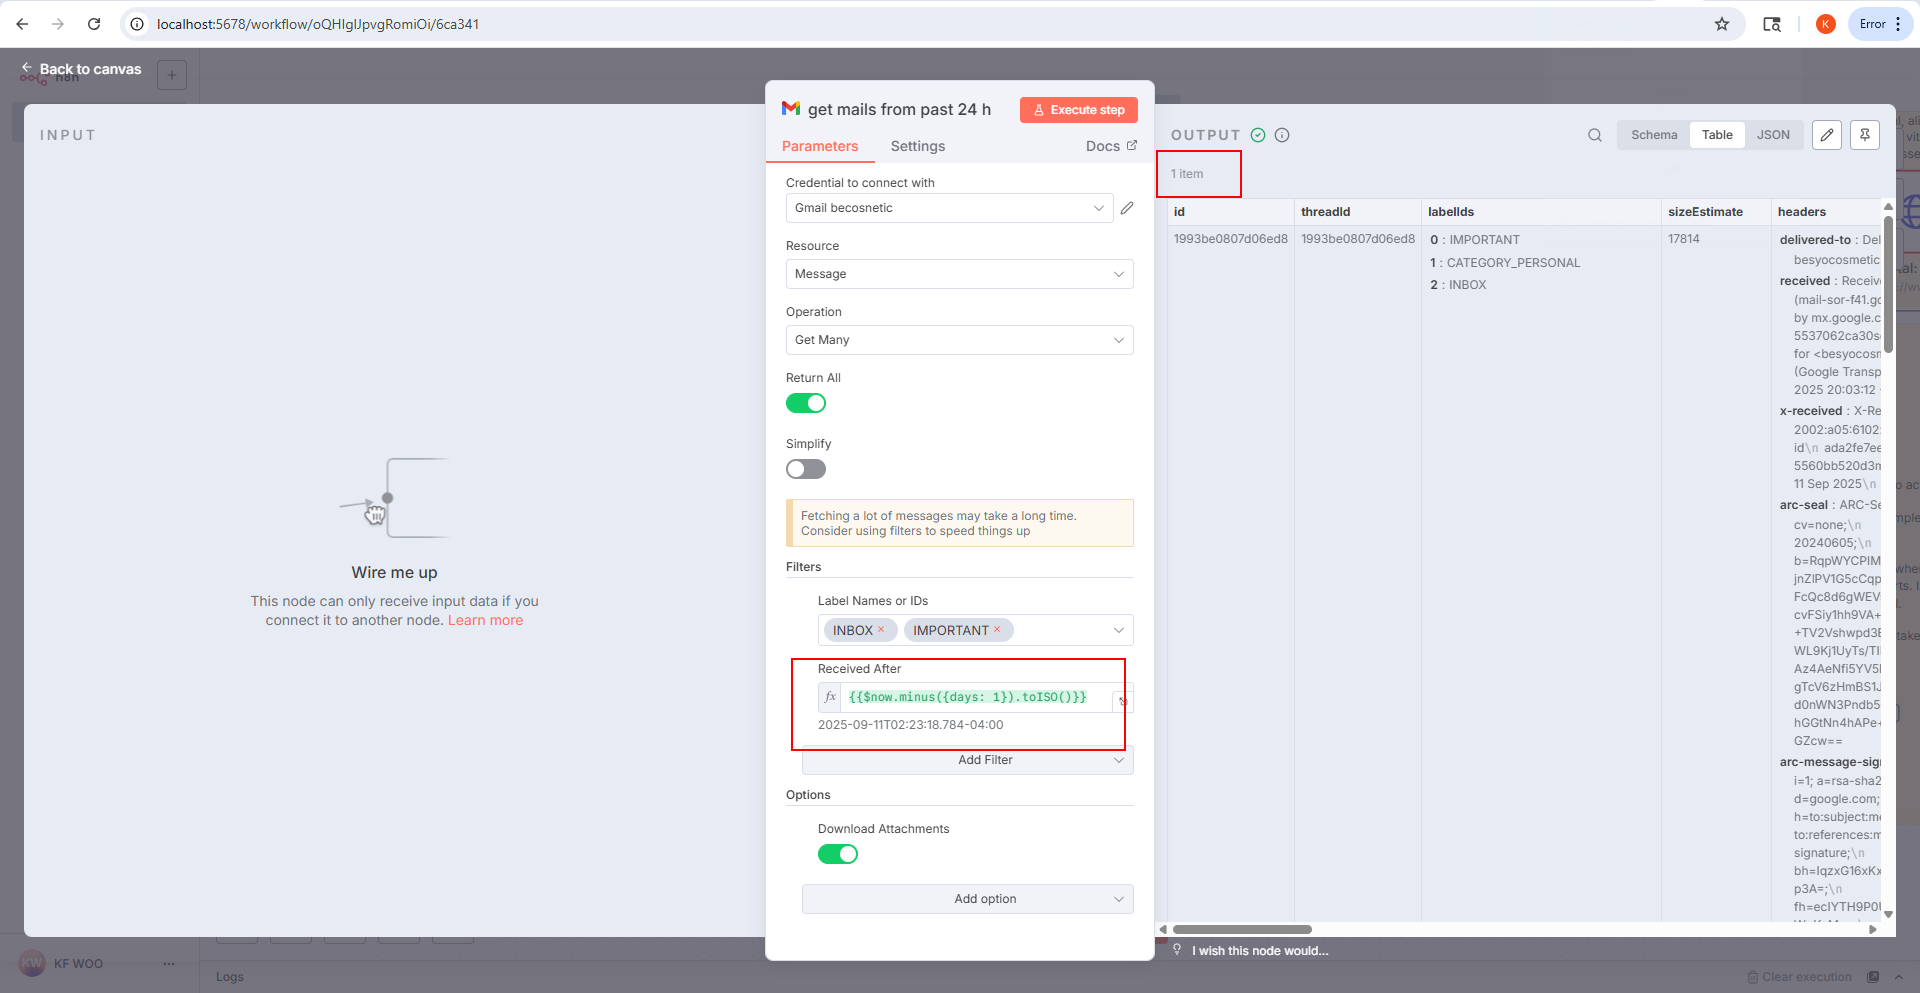Toggle the Return All switch
Viewport: 1920px width, 993px height.
coord(806,403)
